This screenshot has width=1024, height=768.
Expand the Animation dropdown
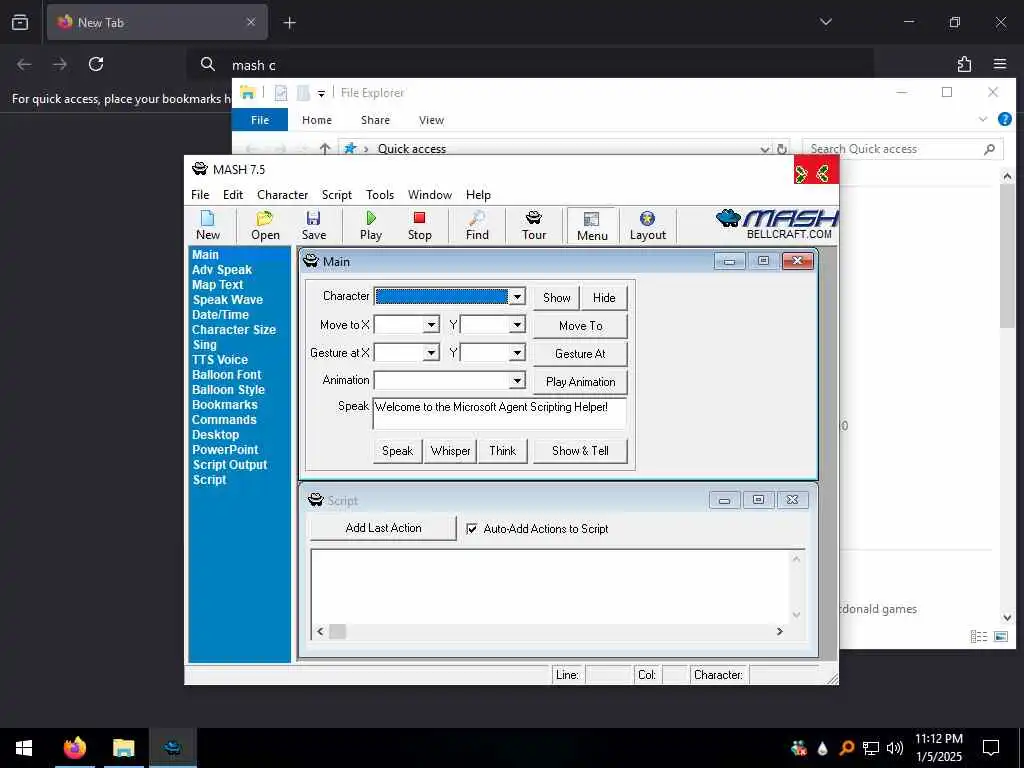pyautogui.click(x=517, y=380)
